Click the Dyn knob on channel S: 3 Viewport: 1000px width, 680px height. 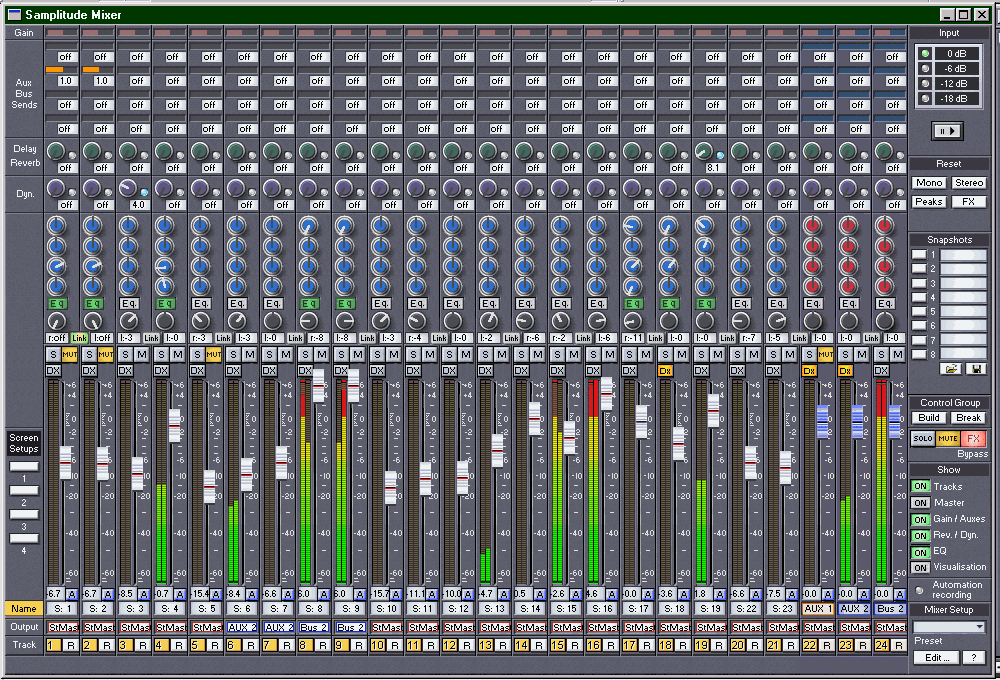click(x=128, y=188)
